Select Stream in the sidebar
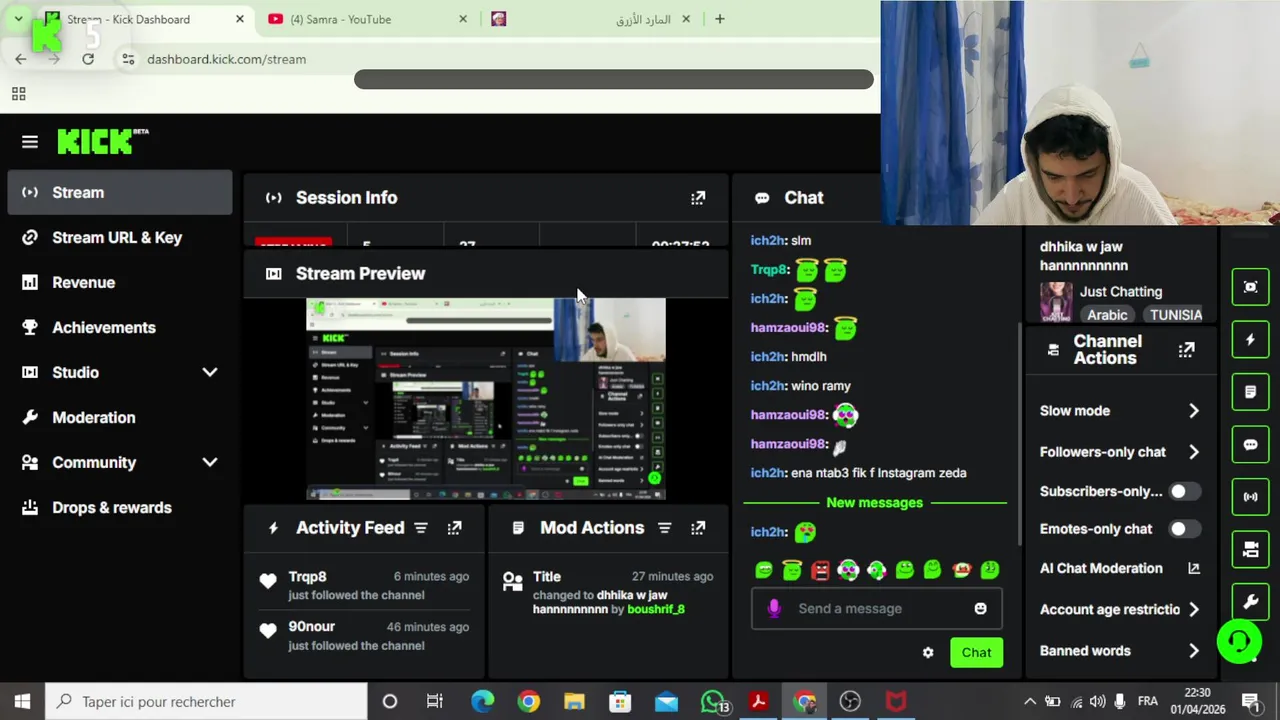The height and width of the screenshot is (720, 1280). point(120,192)
